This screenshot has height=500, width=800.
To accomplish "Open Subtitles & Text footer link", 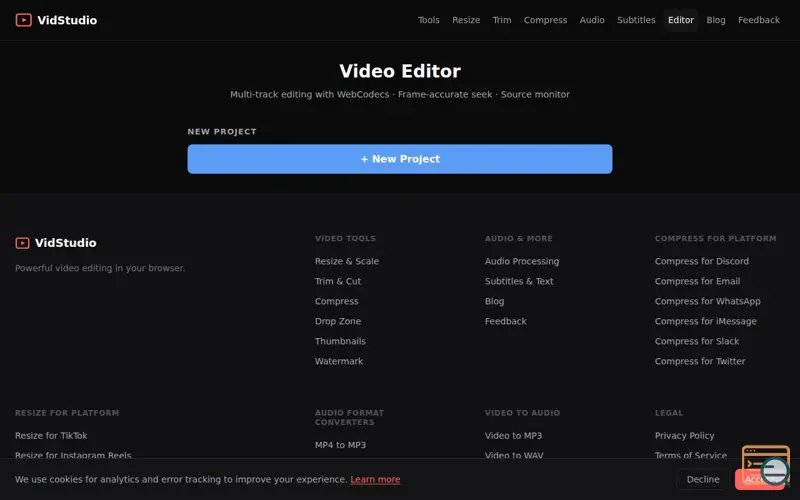I will (519, 281).
